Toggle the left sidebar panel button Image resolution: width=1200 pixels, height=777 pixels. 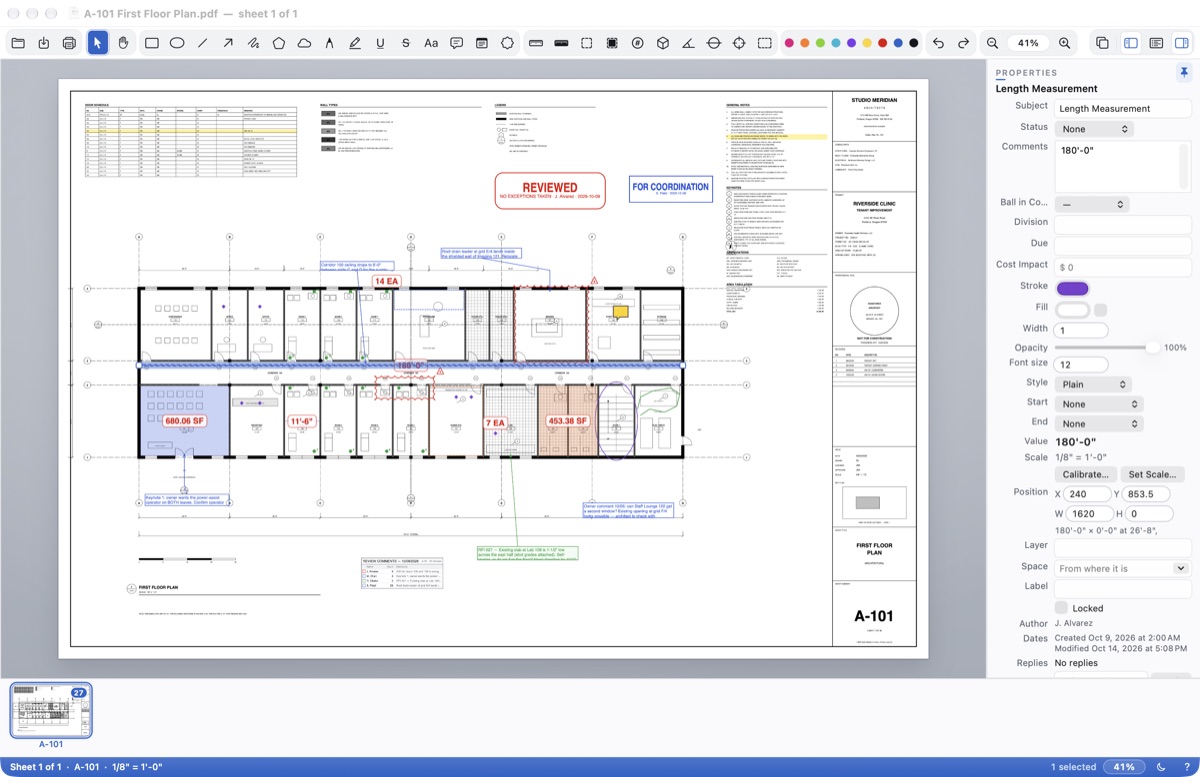1131,43
